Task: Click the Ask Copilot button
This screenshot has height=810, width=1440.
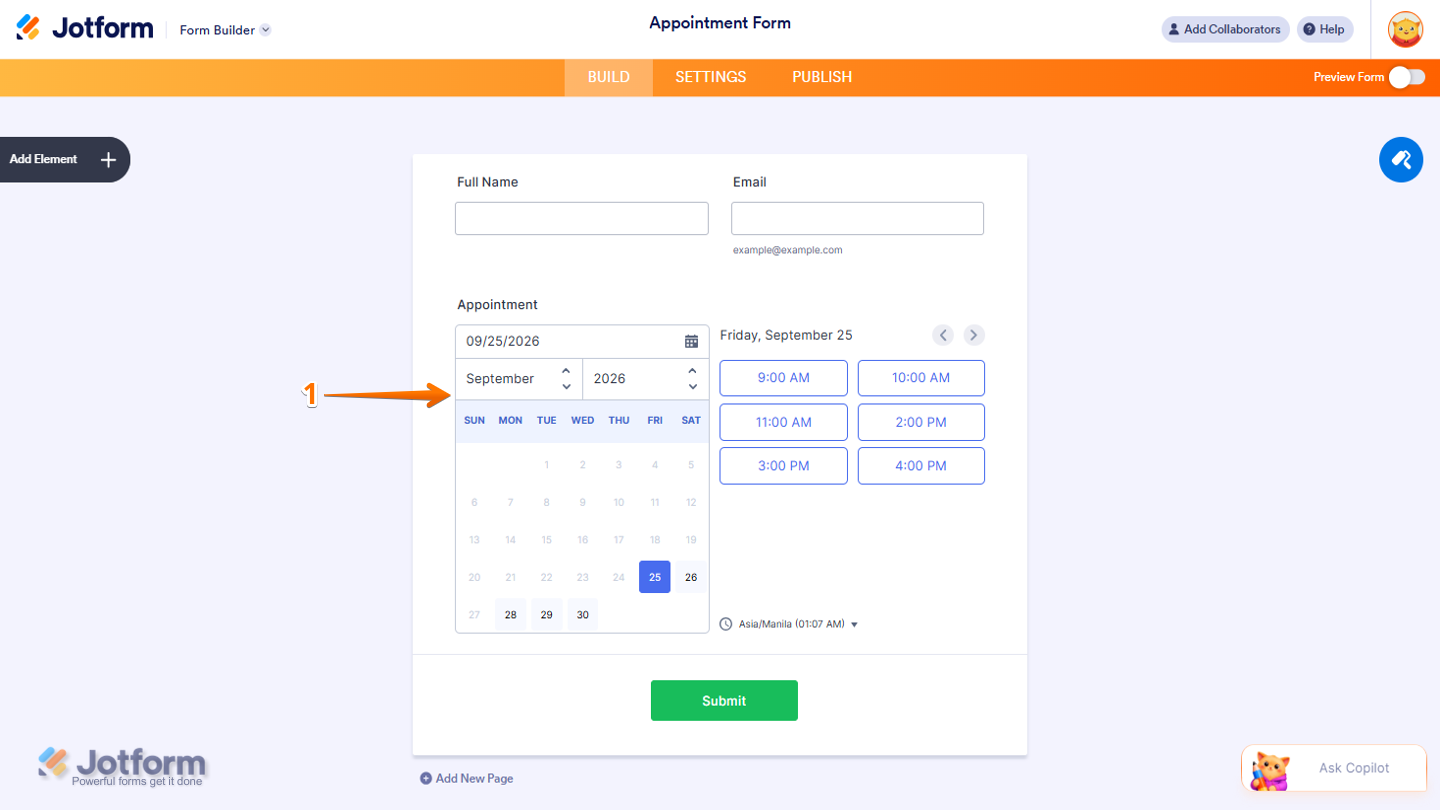Action: coord(1334,768)
